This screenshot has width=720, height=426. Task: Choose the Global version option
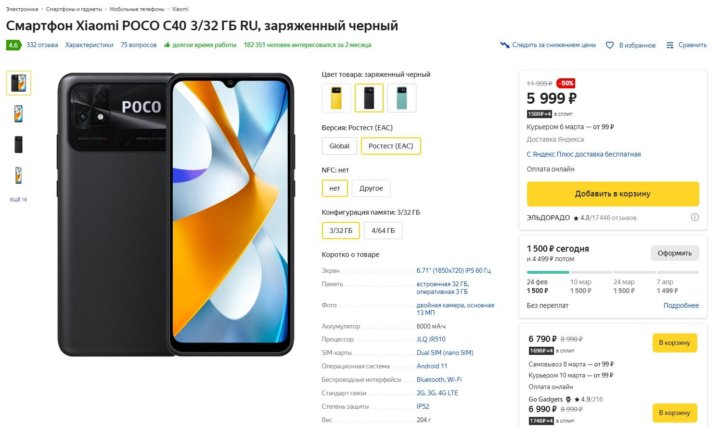(339, 146)
